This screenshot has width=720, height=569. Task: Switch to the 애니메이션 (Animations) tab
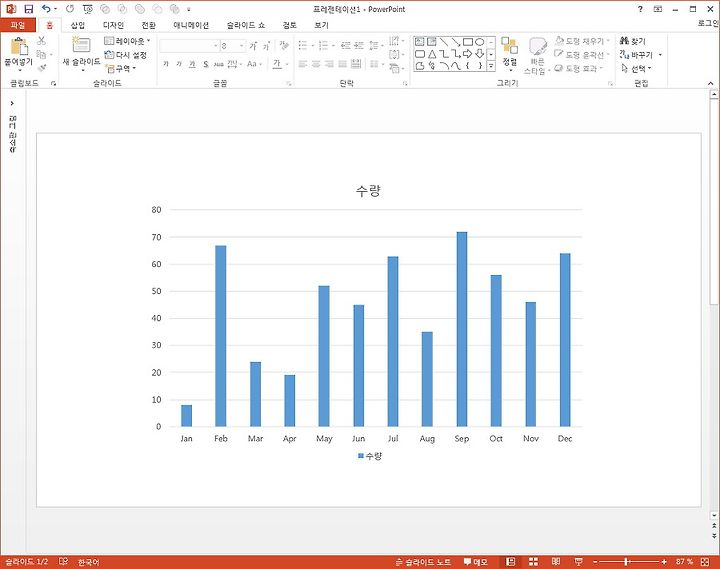[191, 25]
